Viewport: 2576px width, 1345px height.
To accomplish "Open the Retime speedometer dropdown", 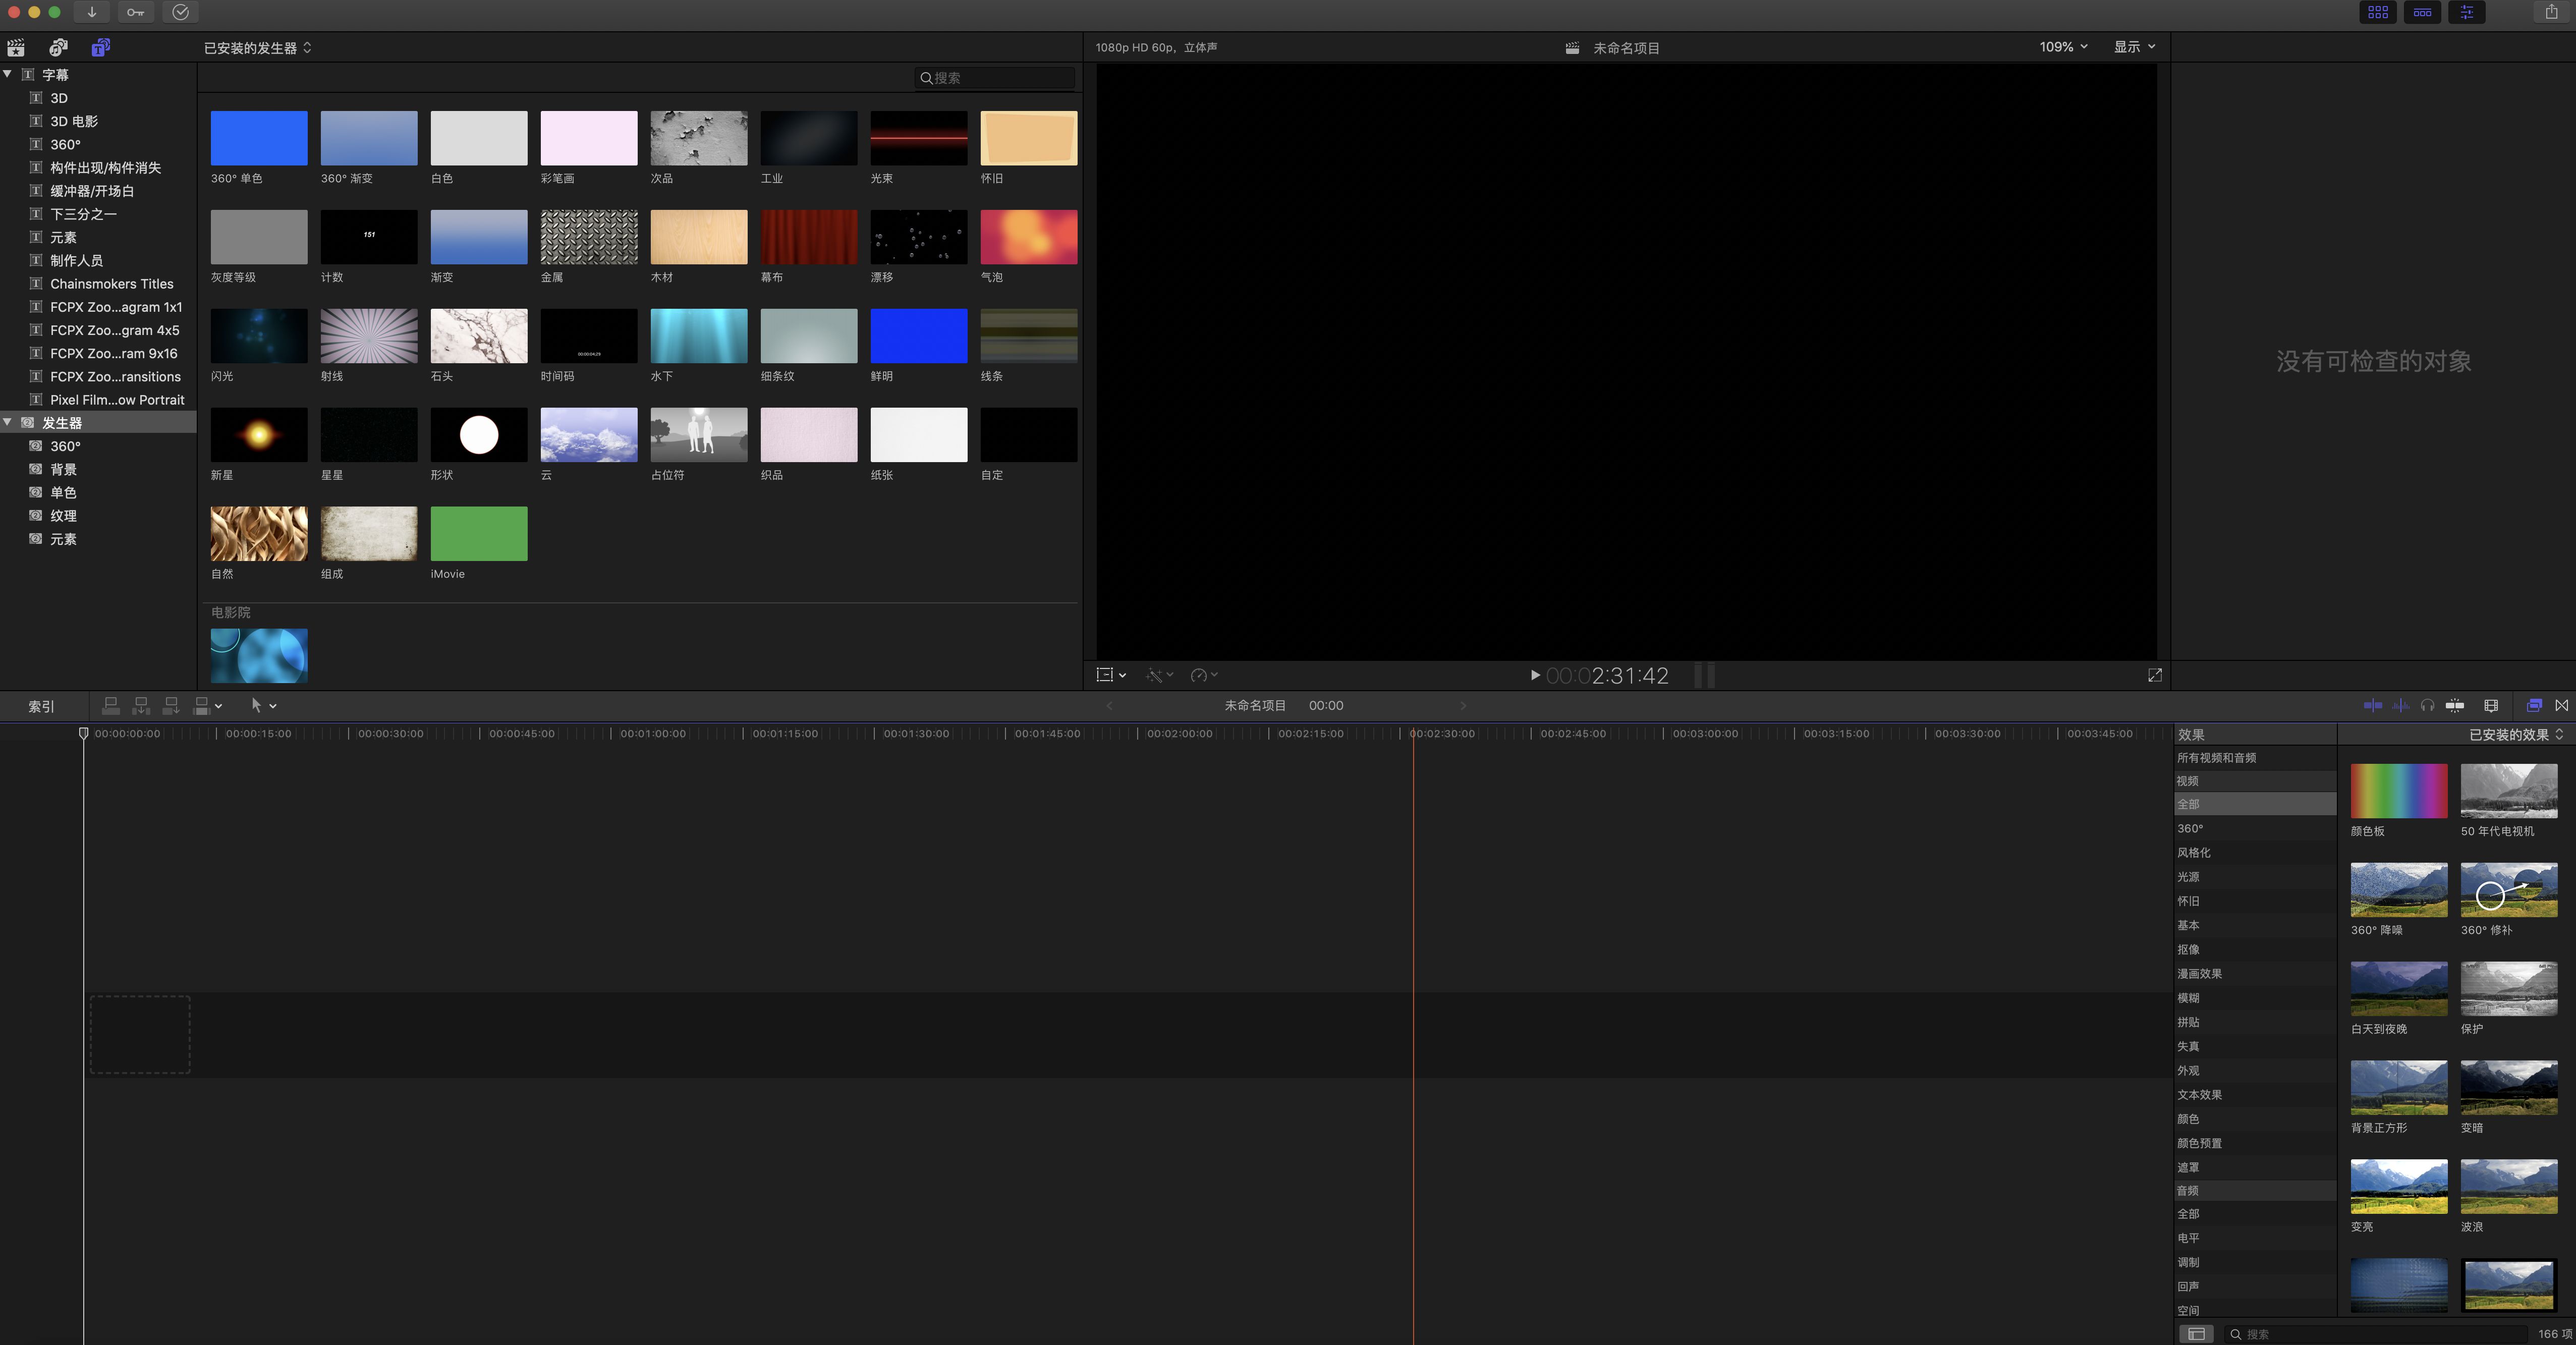I will tap(1204, 675).
